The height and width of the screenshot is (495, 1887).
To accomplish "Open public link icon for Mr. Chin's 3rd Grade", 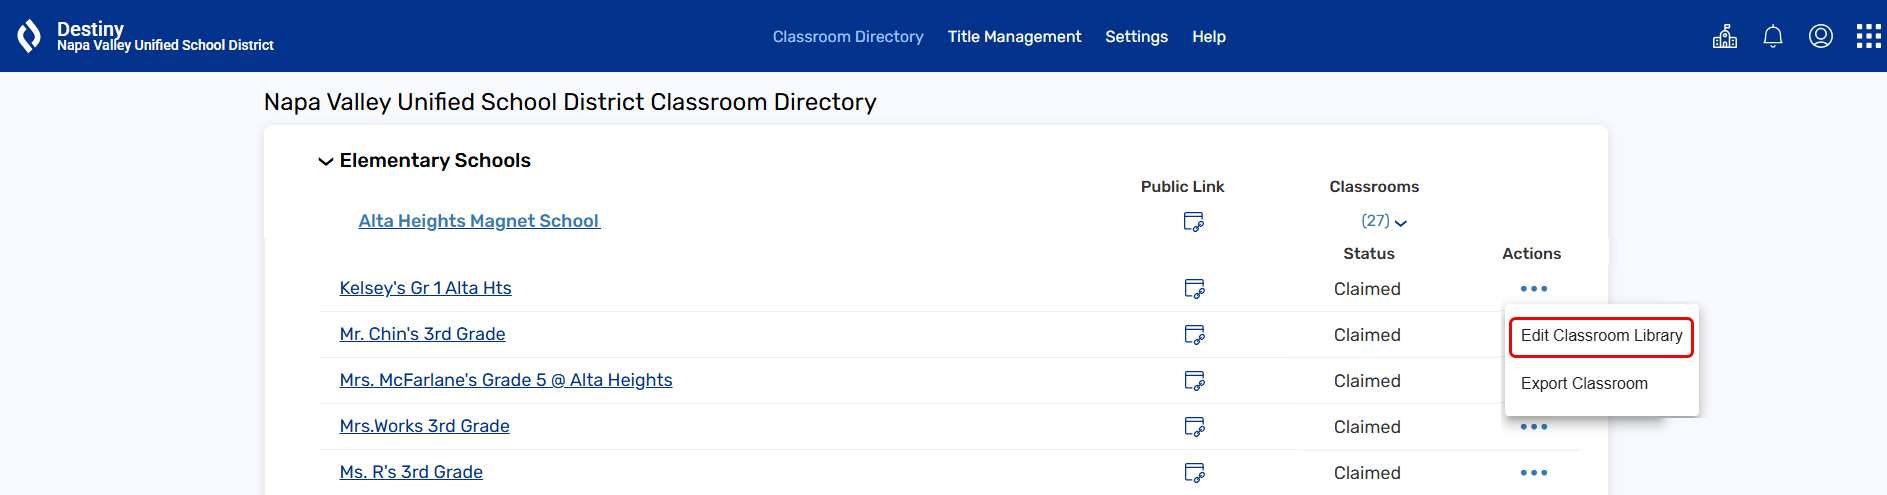I will pos(1195,335).
